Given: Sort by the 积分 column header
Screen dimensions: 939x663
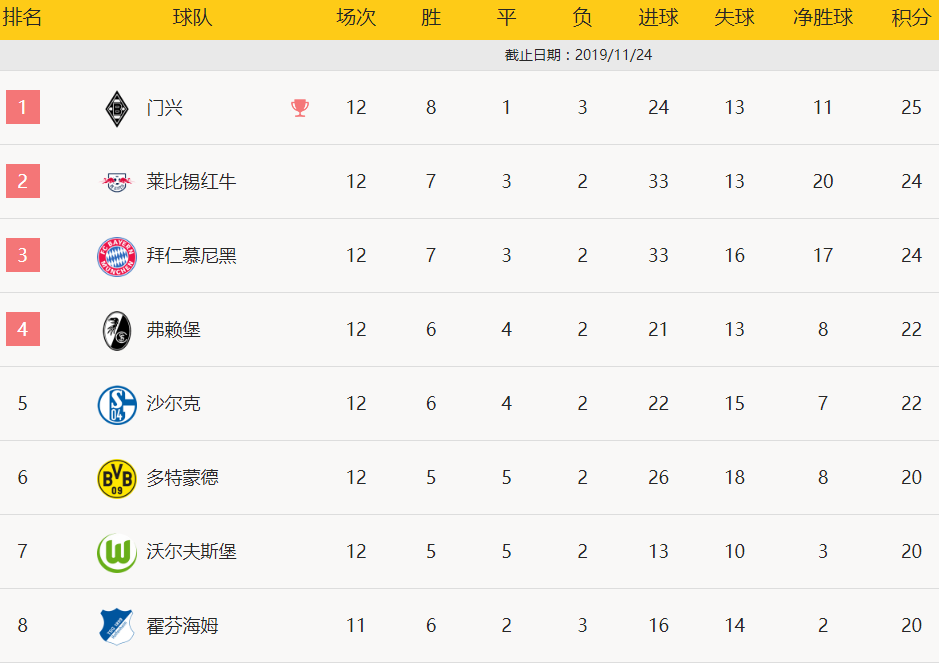Looking at the screenshot, I should (x=911, y=18).
